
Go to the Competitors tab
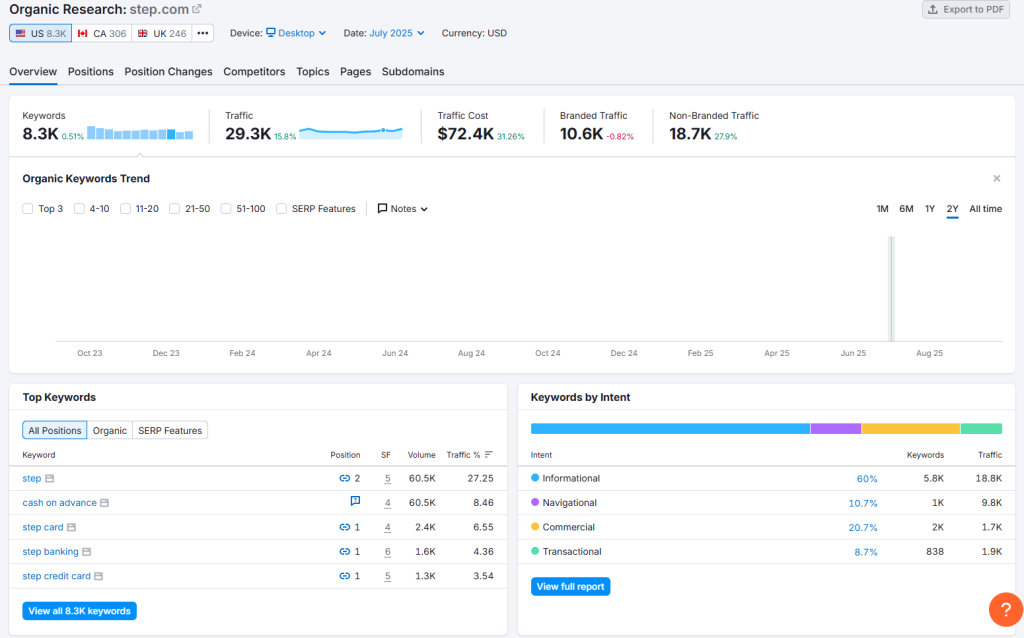tap(254, 72)
